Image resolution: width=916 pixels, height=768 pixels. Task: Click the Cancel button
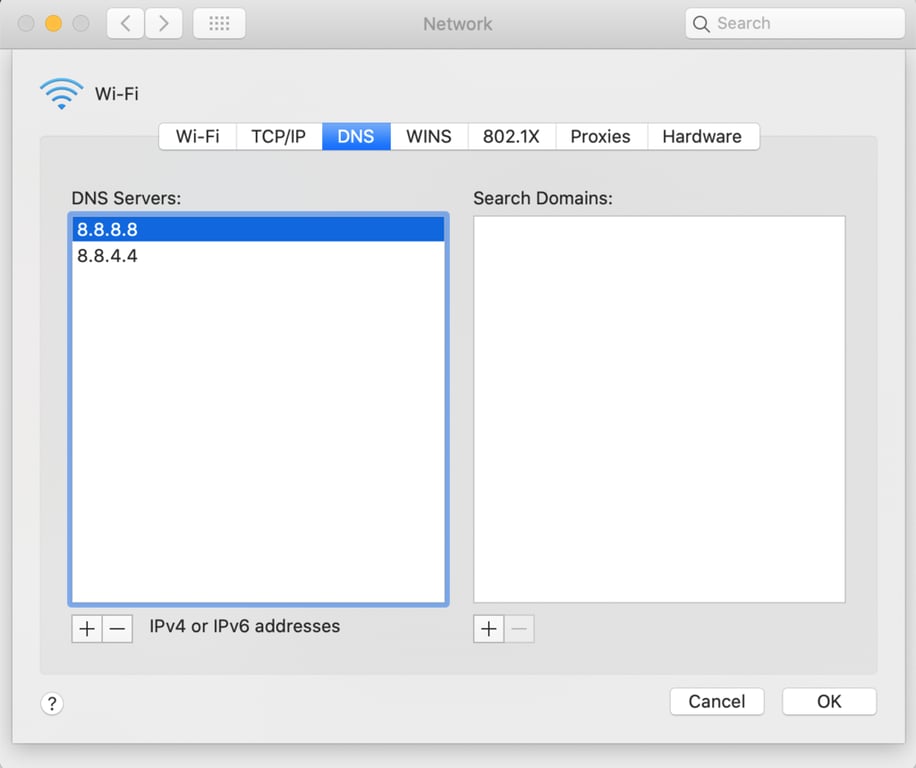[717, 701]
